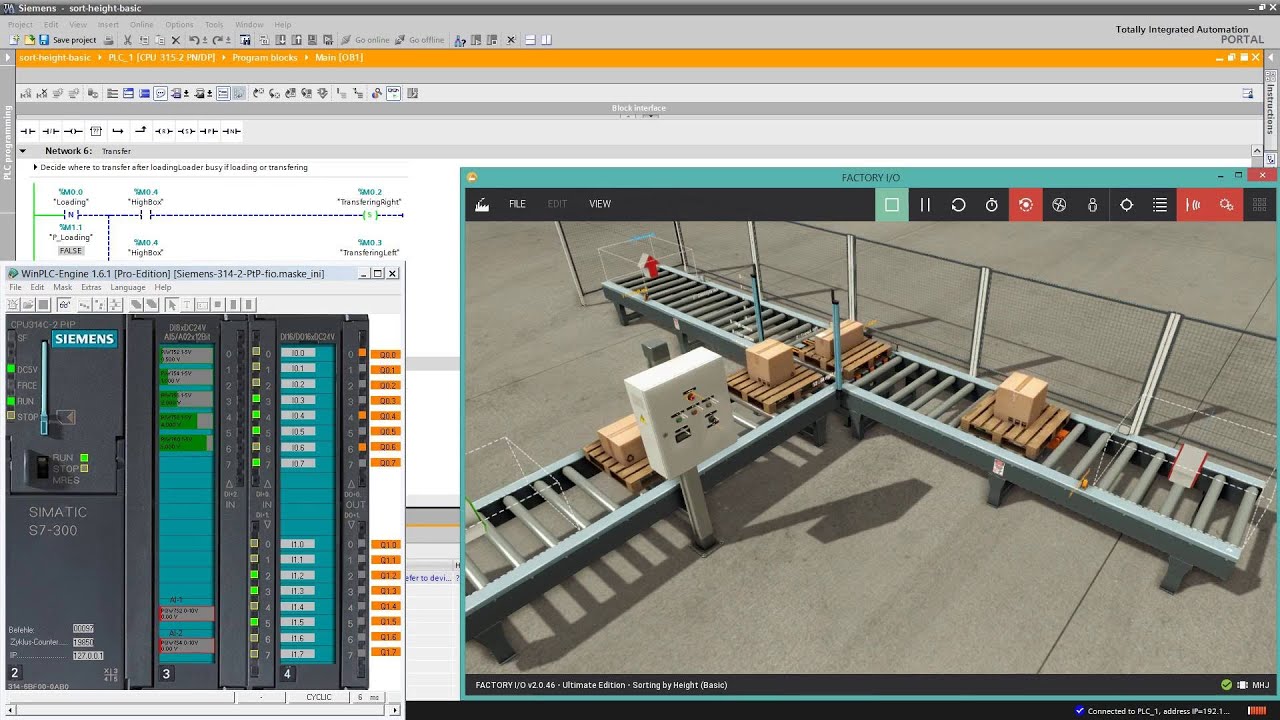Screen dimensions: 1280x720
Task: Click the TIA Portal print icon
Action: 111,40
